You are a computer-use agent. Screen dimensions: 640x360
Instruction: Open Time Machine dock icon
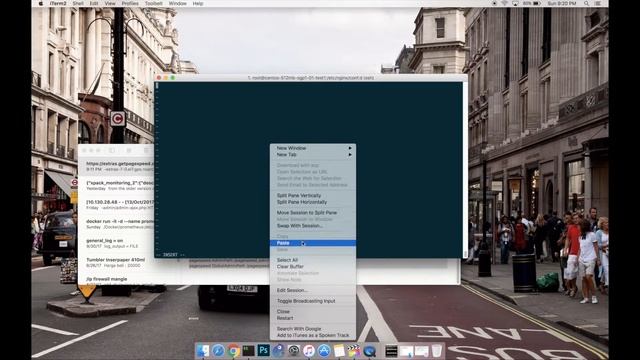(293, 351)
